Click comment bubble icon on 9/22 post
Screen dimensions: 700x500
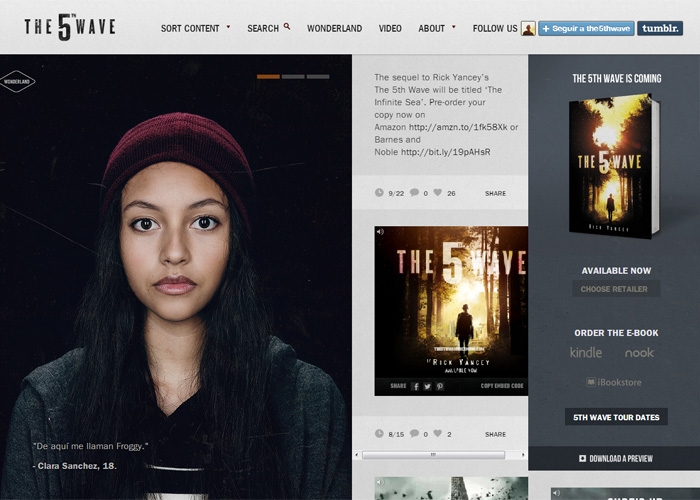click(414, 192)
